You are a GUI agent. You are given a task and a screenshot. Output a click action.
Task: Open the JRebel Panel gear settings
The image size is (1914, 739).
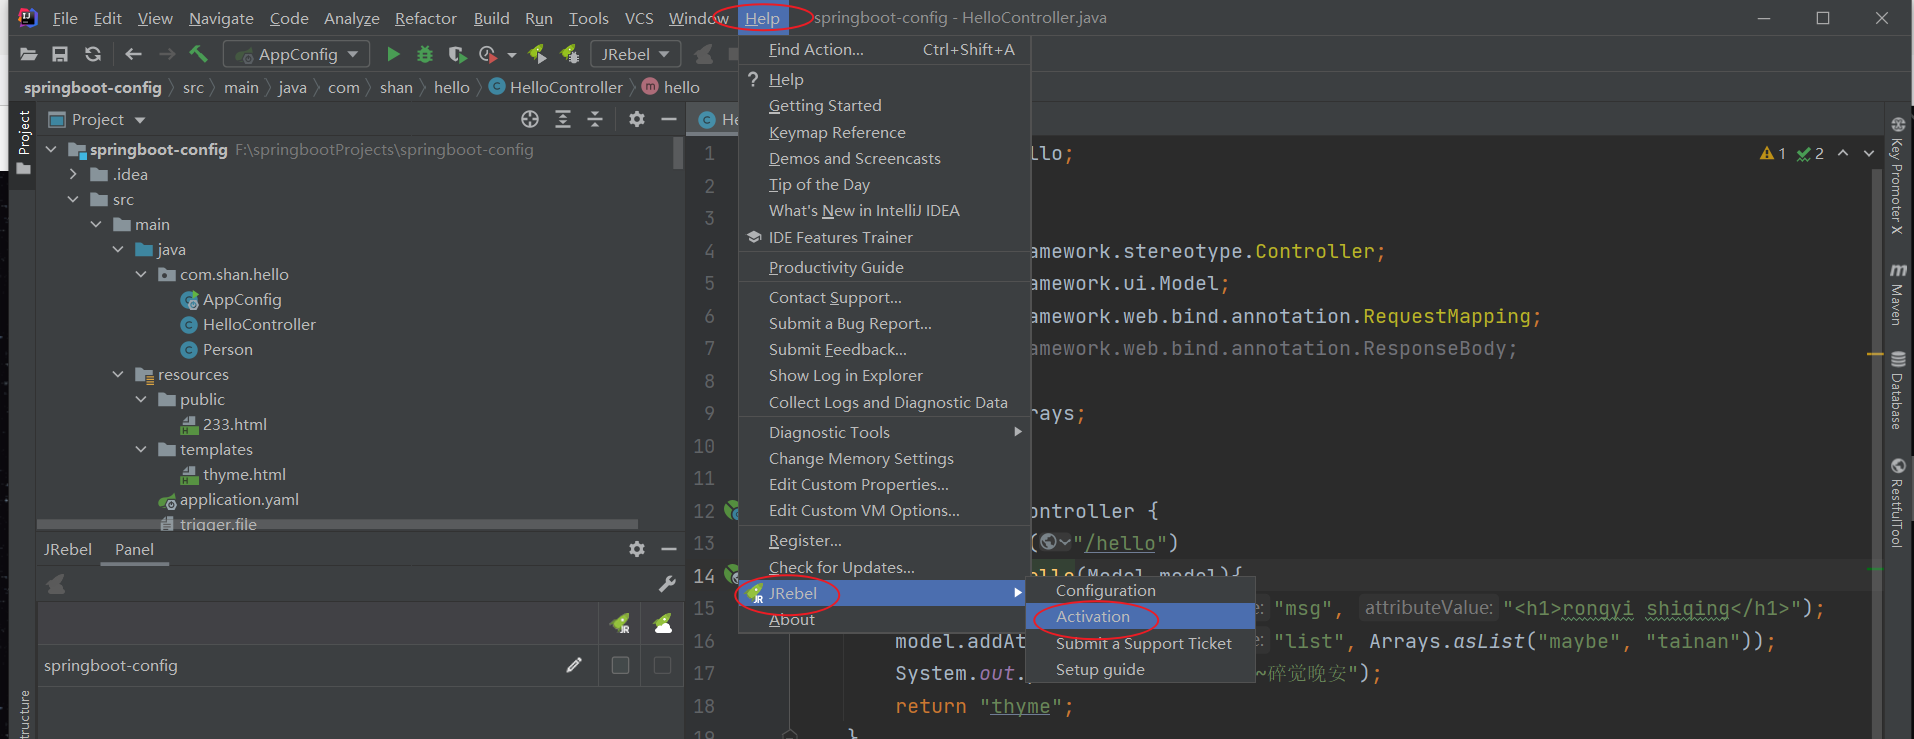pyautogui.click(x=637, y=549)
